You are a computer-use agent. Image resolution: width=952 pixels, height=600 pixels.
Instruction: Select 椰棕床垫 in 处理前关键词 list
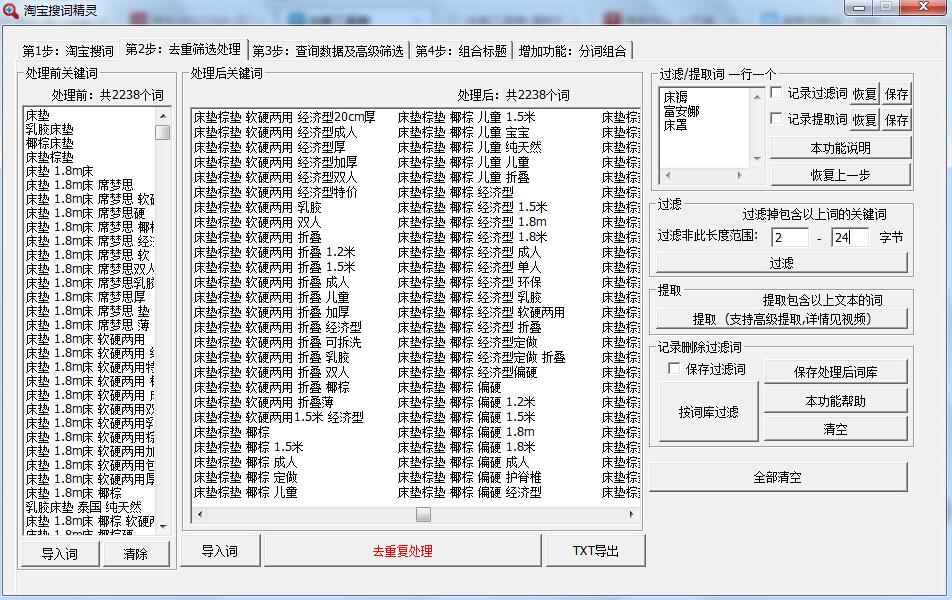tap(50, 143)
